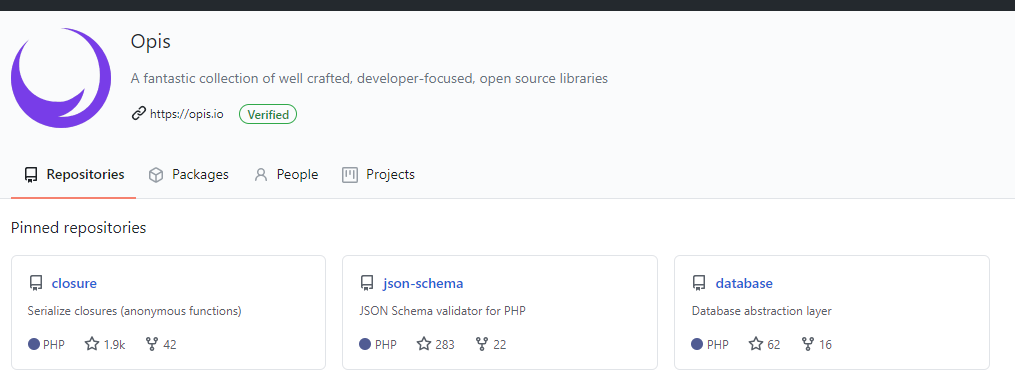Click the Opis purple crescent logo

[61, 78]
